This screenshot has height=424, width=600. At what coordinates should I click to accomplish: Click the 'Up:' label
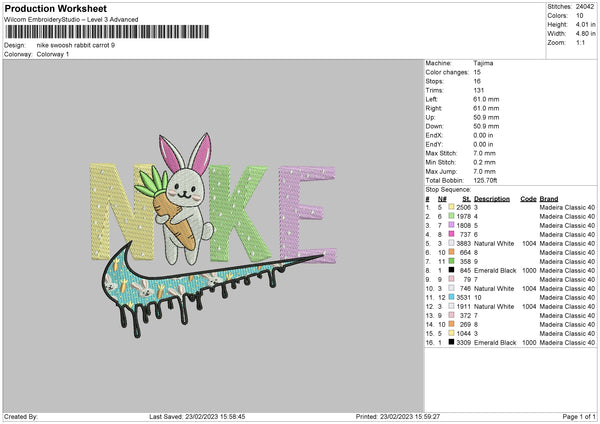[x=430, y=117]
